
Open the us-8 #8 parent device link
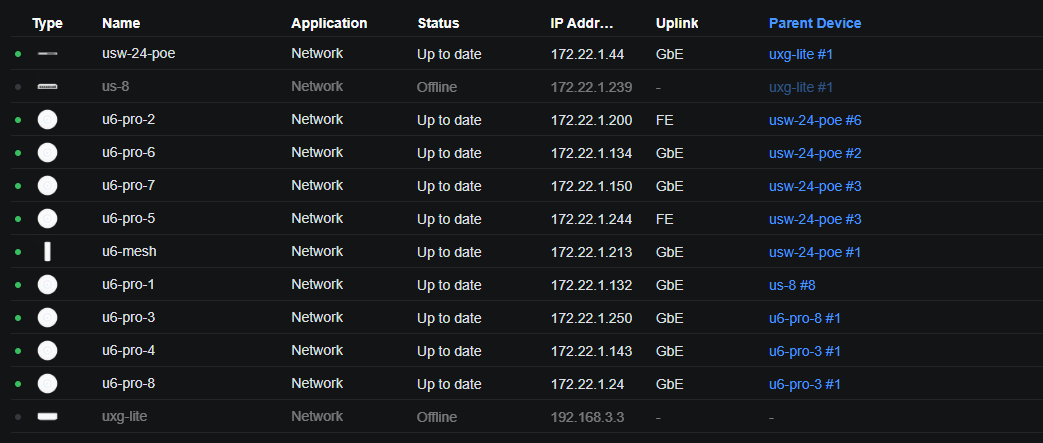pos(792,285)
